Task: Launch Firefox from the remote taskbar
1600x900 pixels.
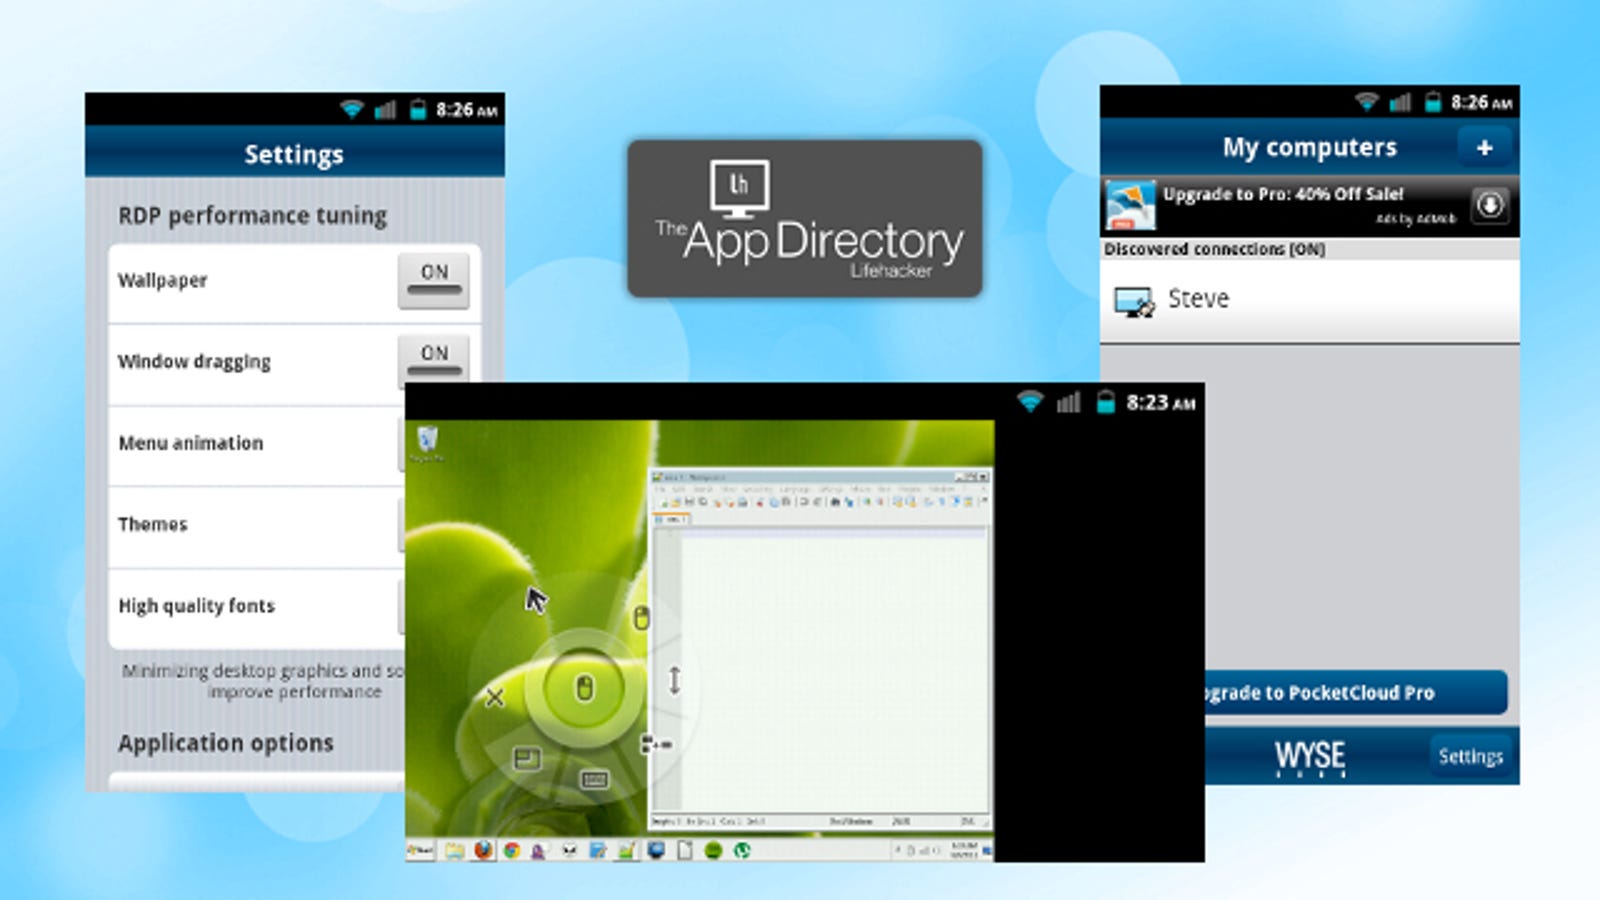Action: (483, 850)
